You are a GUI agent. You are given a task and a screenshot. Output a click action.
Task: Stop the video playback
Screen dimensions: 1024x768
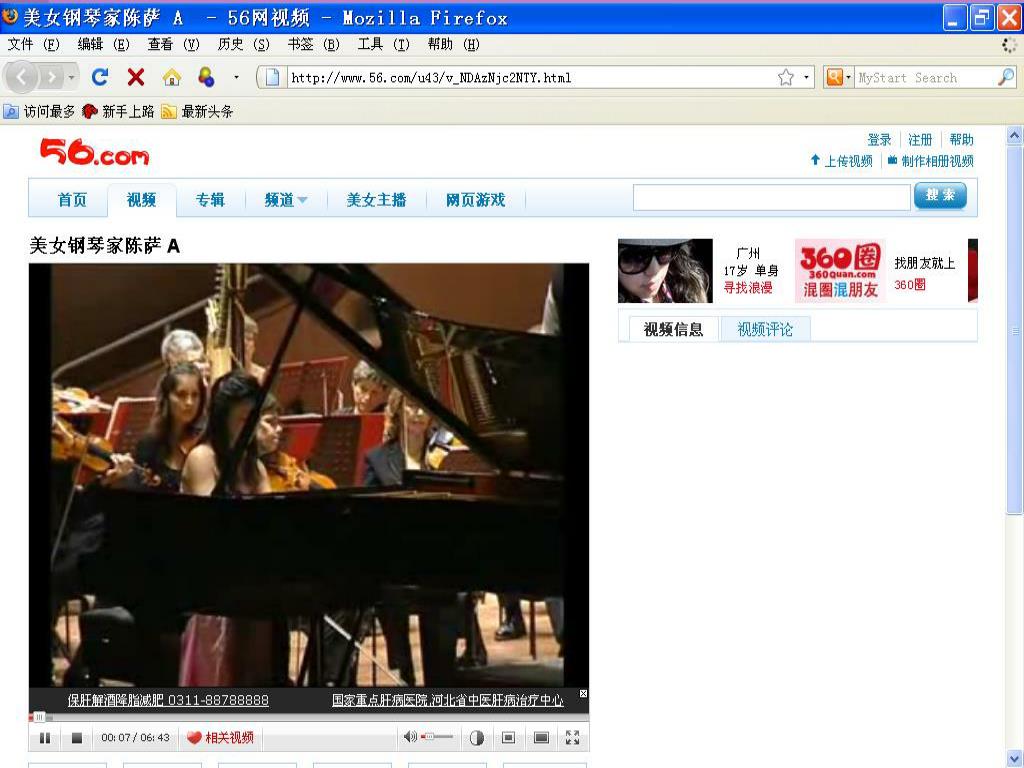(76, 738)
